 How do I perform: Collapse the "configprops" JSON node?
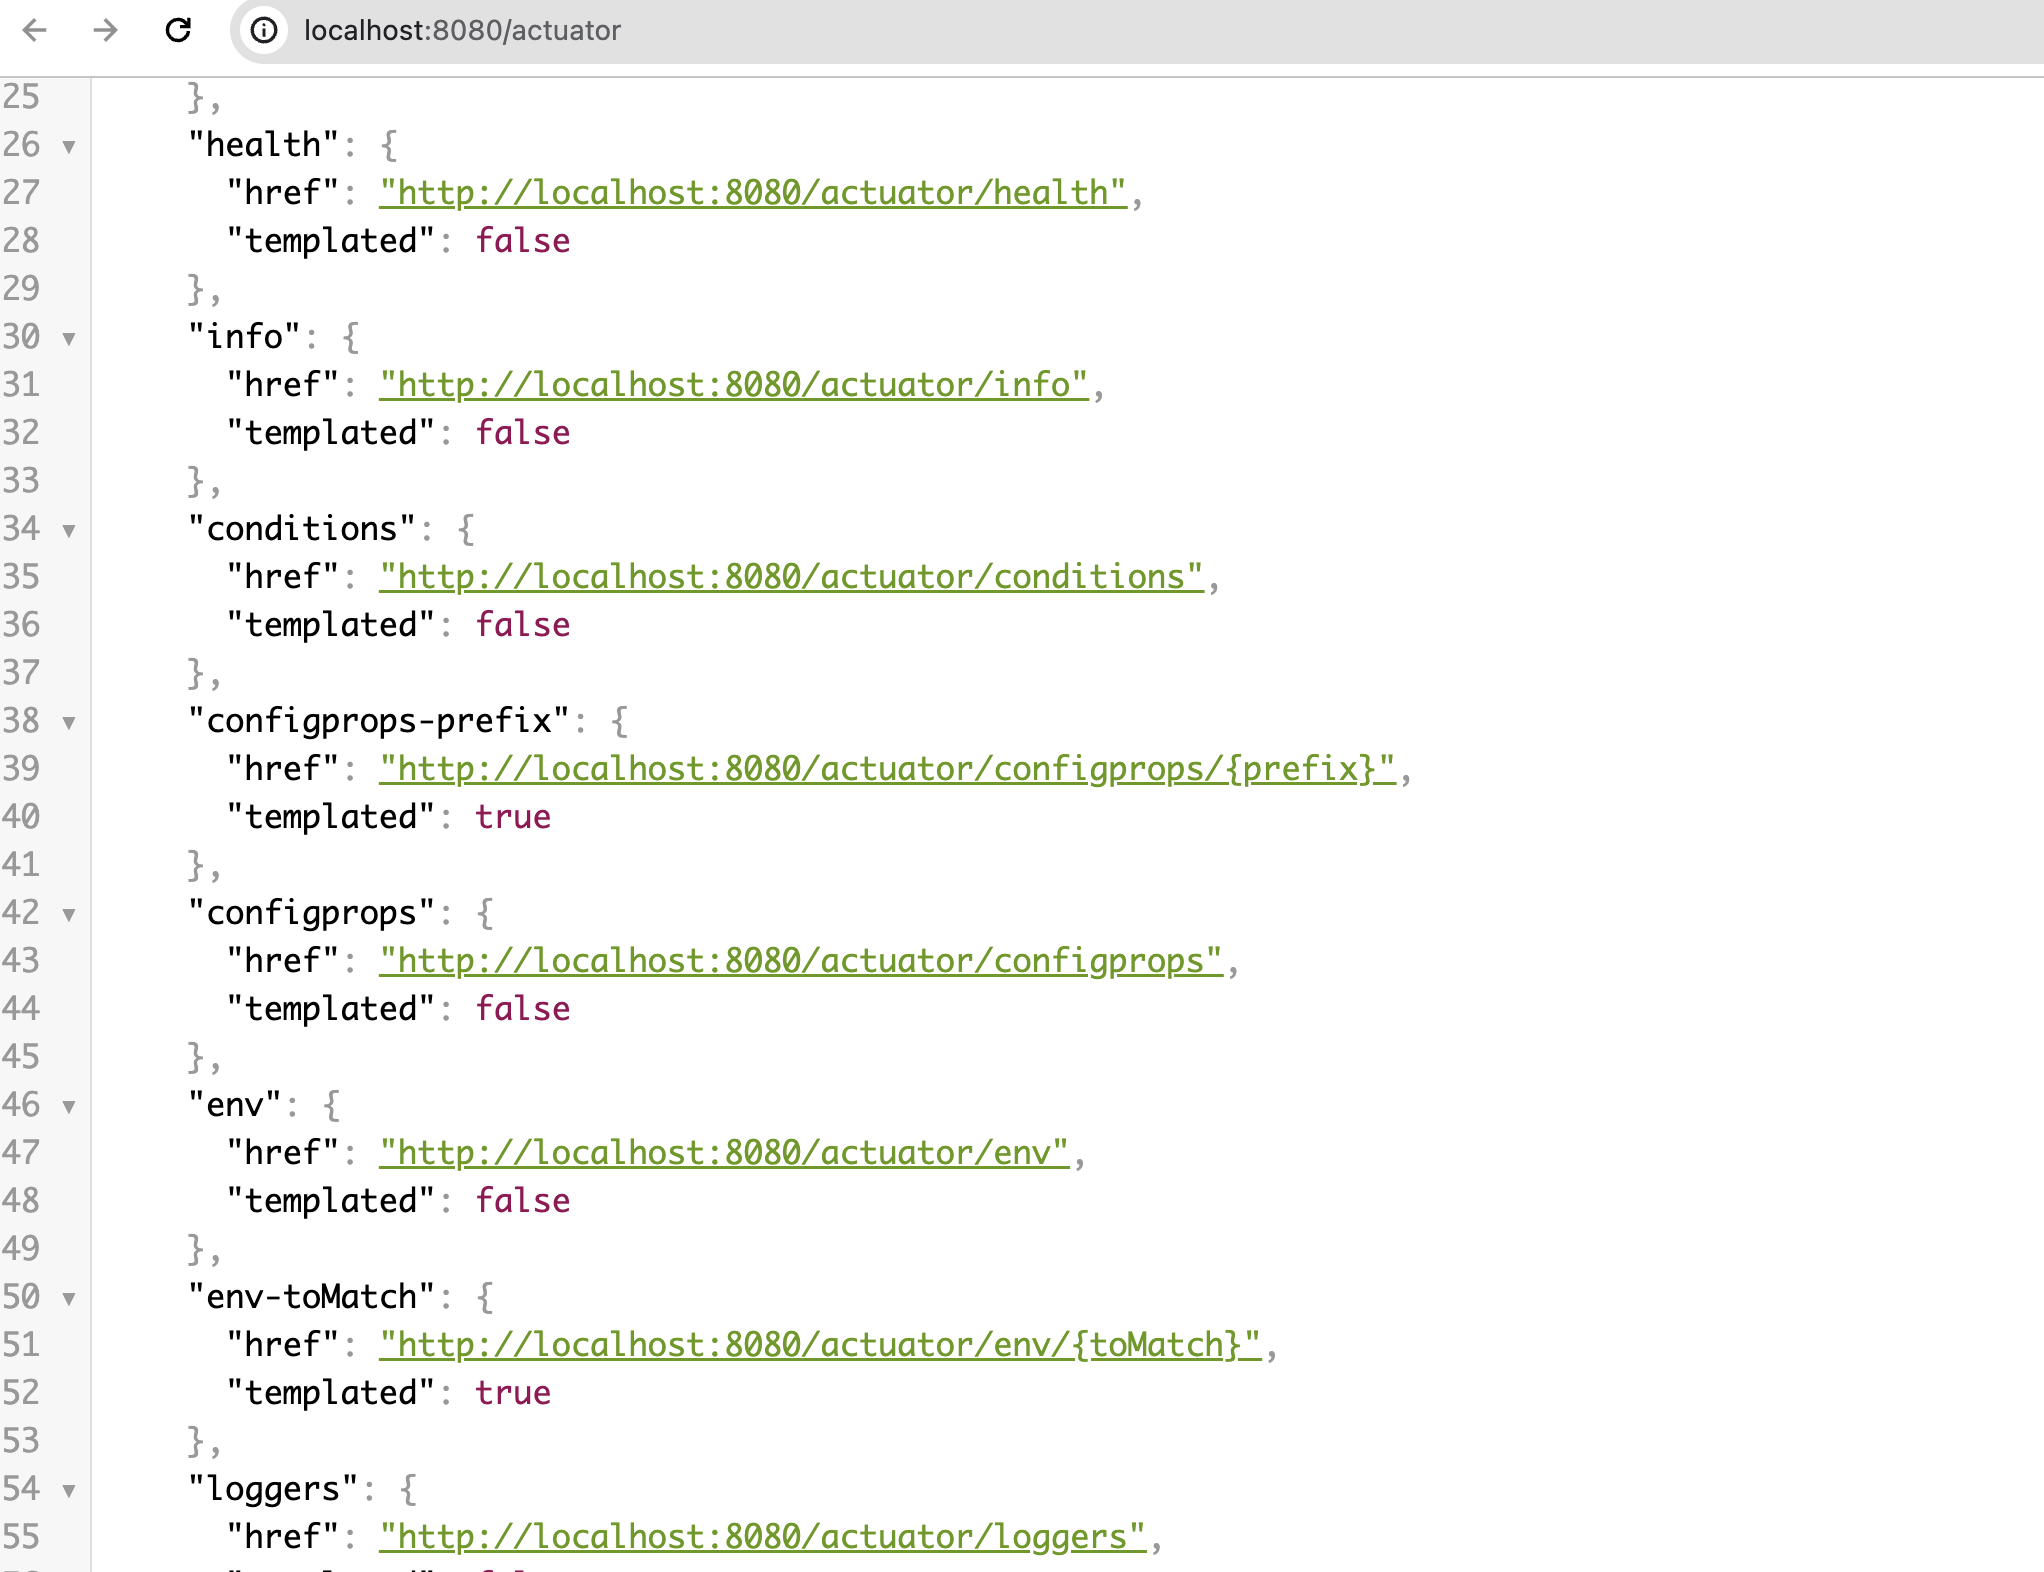click(69, 915)
